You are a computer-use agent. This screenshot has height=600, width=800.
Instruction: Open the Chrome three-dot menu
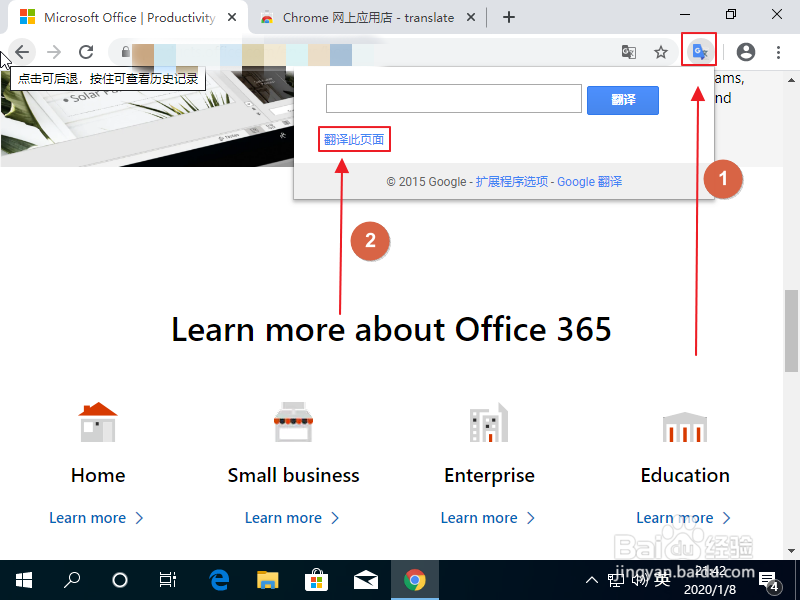(x=778, y=52)
